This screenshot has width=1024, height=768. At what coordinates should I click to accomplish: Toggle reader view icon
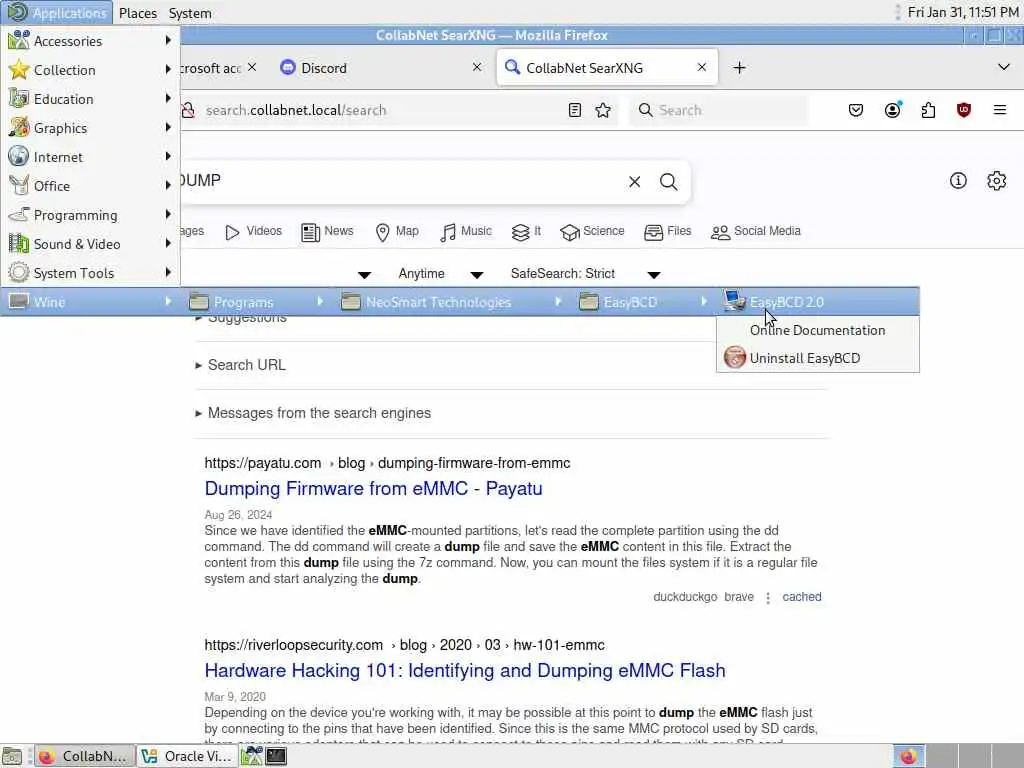[x=575, y=110]
